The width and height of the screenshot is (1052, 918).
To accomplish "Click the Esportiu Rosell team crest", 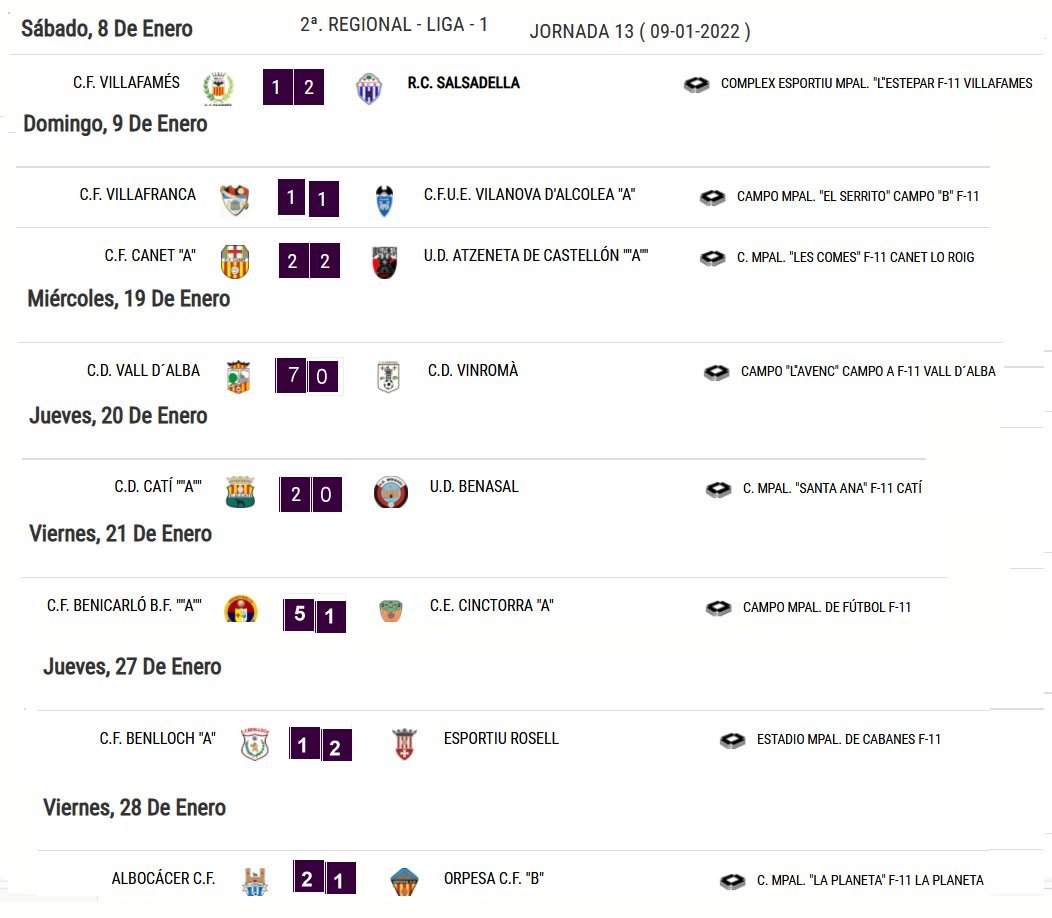I will point(405,744).
